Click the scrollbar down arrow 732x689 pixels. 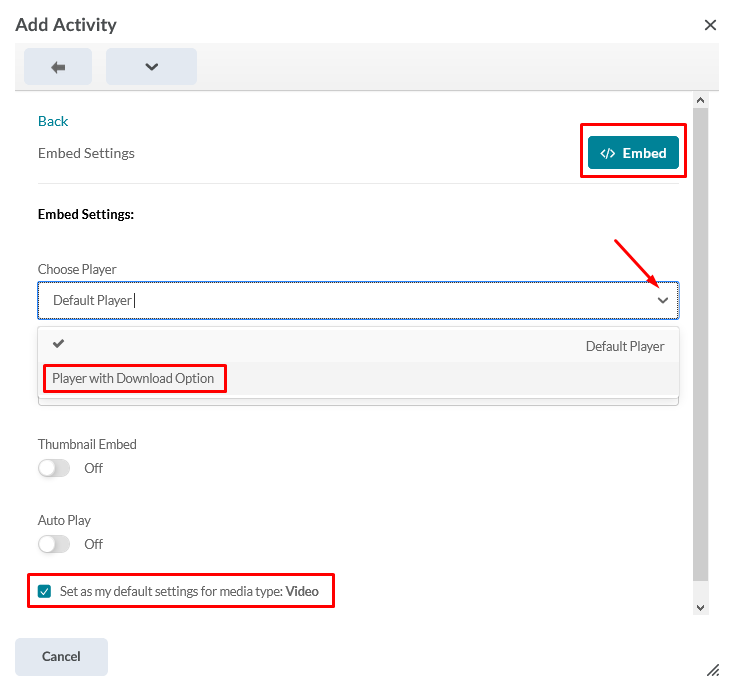pyautogui.click(x=700, y=607)
